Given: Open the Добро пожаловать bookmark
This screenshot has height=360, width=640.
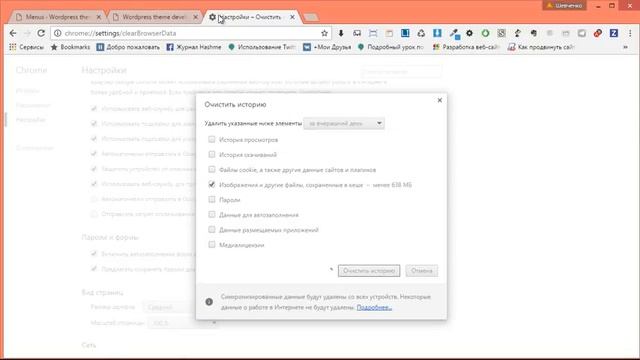Looking at the screenshot, I should (128, 47).
